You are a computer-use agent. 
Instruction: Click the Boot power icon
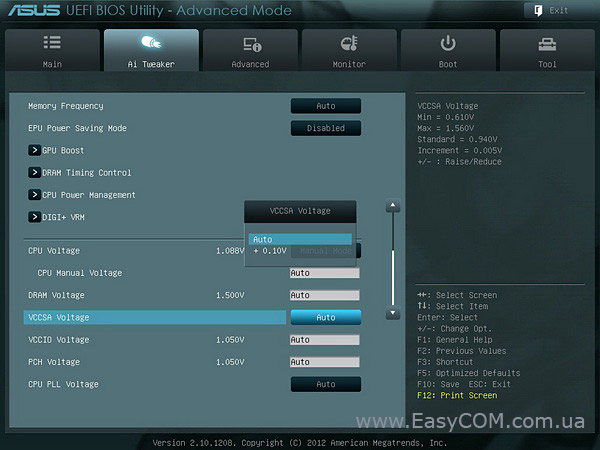(448, 43)
